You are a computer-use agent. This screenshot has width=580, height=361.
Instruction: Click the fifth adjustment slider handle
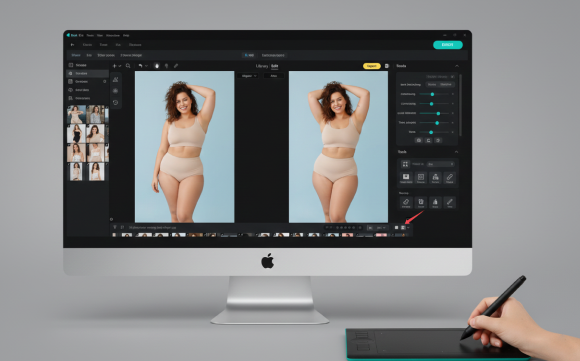(x=431, y=132)
